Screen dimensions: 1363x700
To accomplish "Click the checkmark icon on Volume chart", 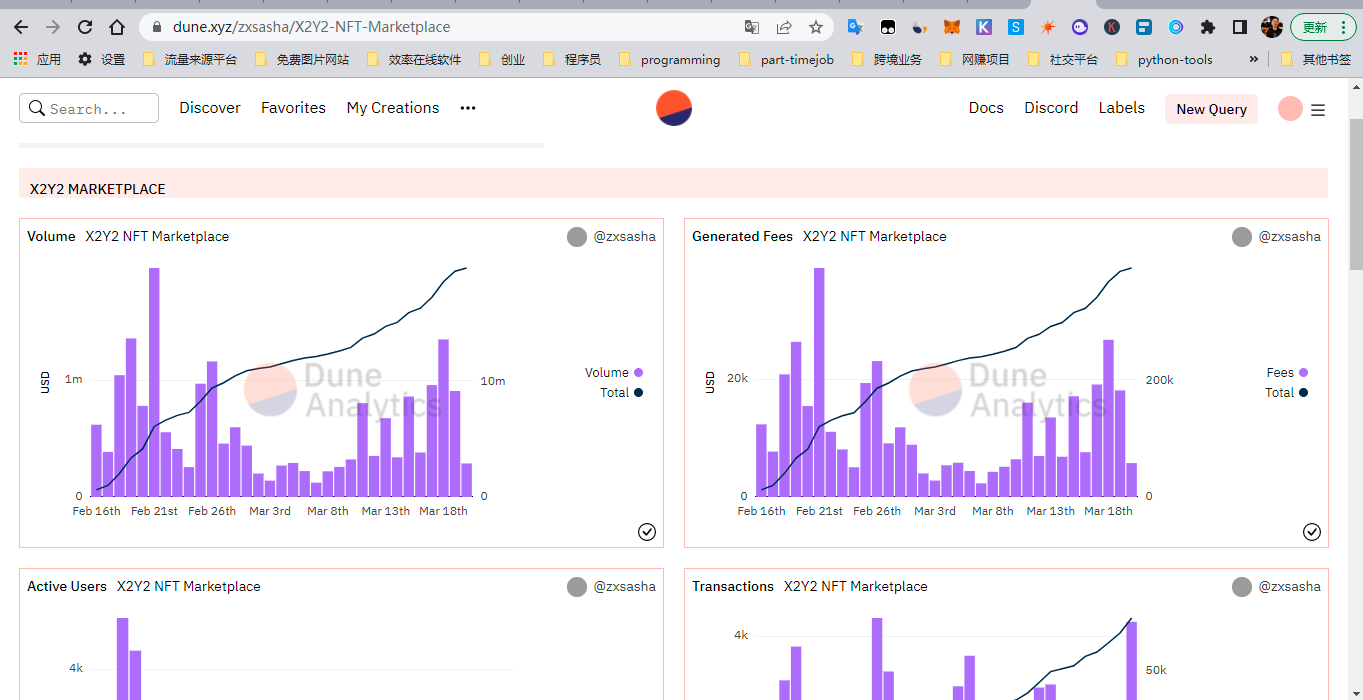I will (x=647, y=532).
